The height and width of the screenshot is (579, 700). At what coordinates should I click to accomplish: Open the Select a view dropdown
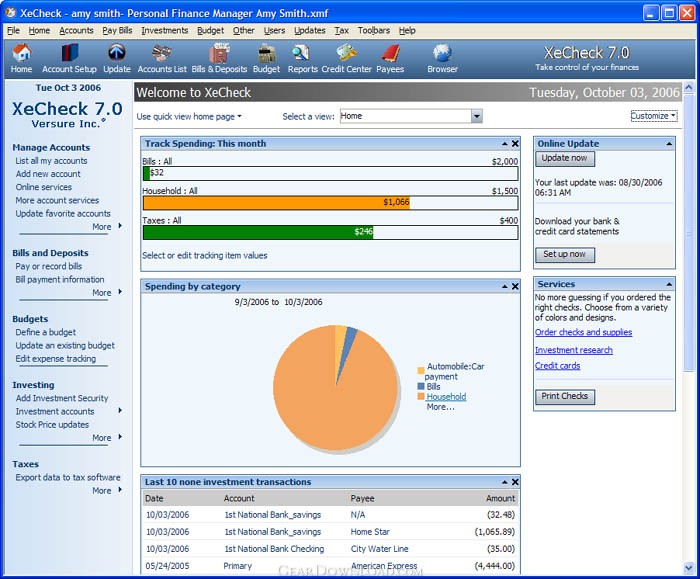click(477, 117)
